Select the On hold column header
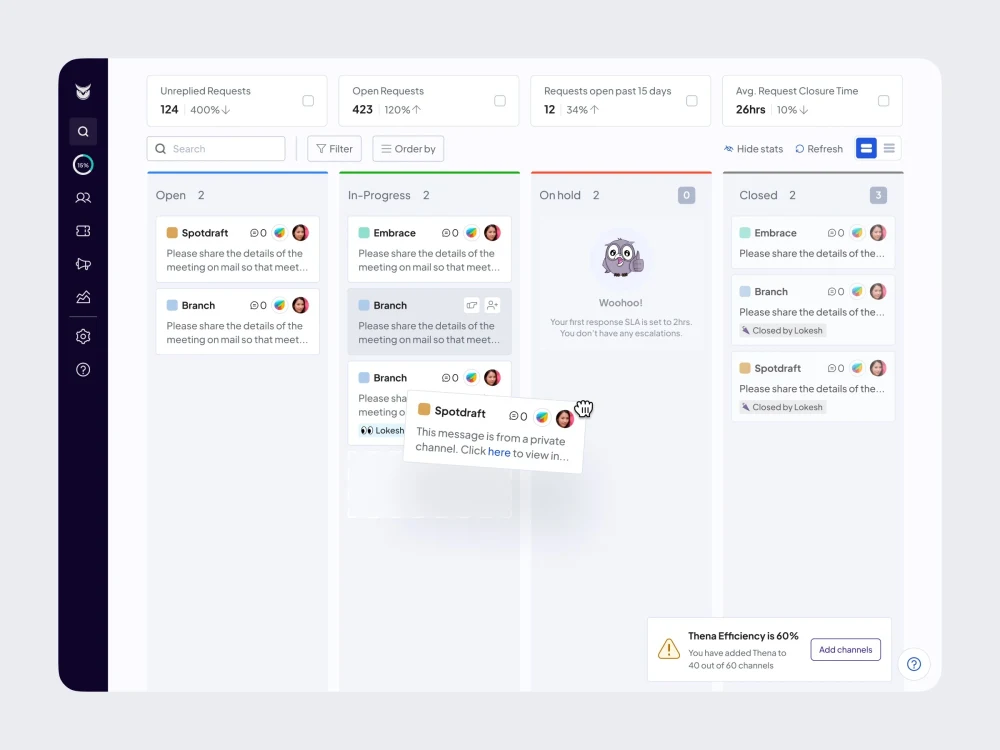1000x750 pixels. point(560,195)
